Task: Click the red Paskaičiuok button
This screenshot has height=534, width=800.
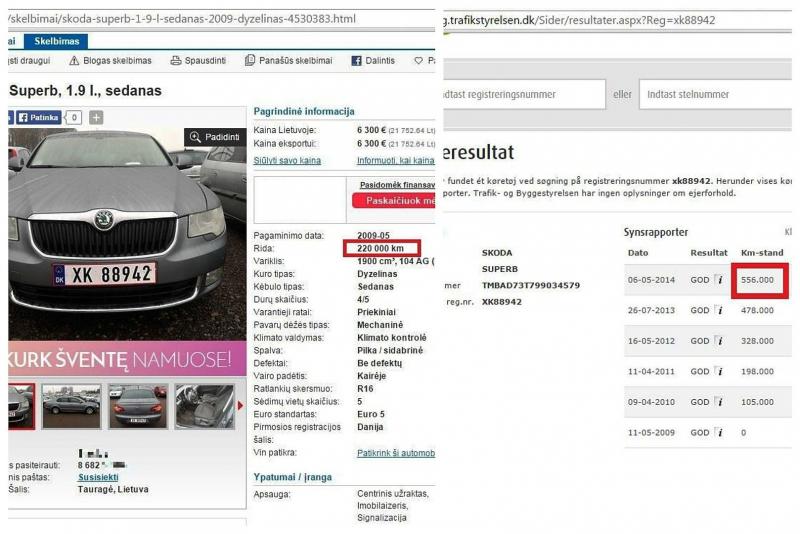Action: click(x=394, y=201)
